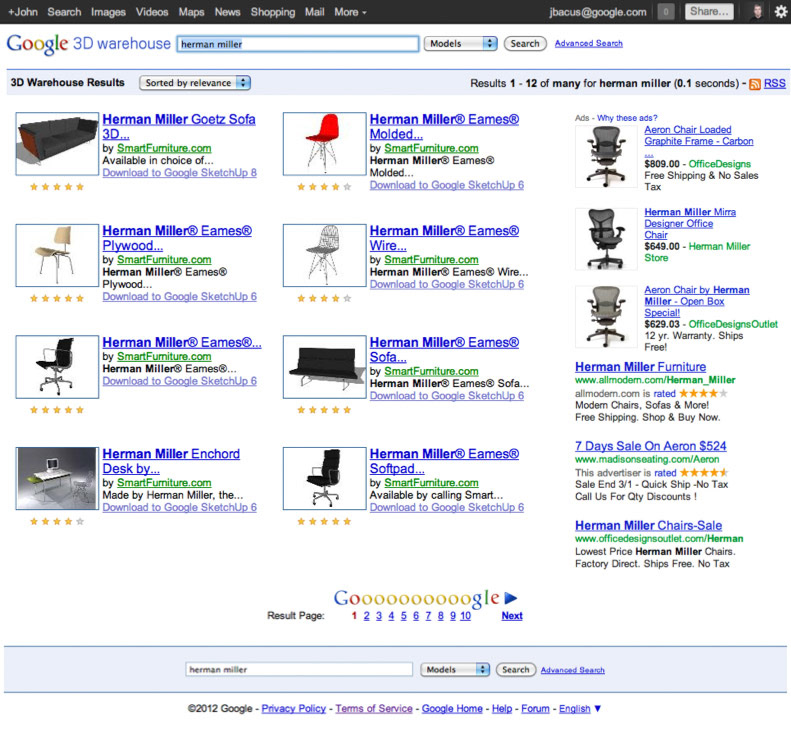This screenshot has width=791, height=732.
Task: Go to Videos in the top bar
Action: click(x=152, y=12)
